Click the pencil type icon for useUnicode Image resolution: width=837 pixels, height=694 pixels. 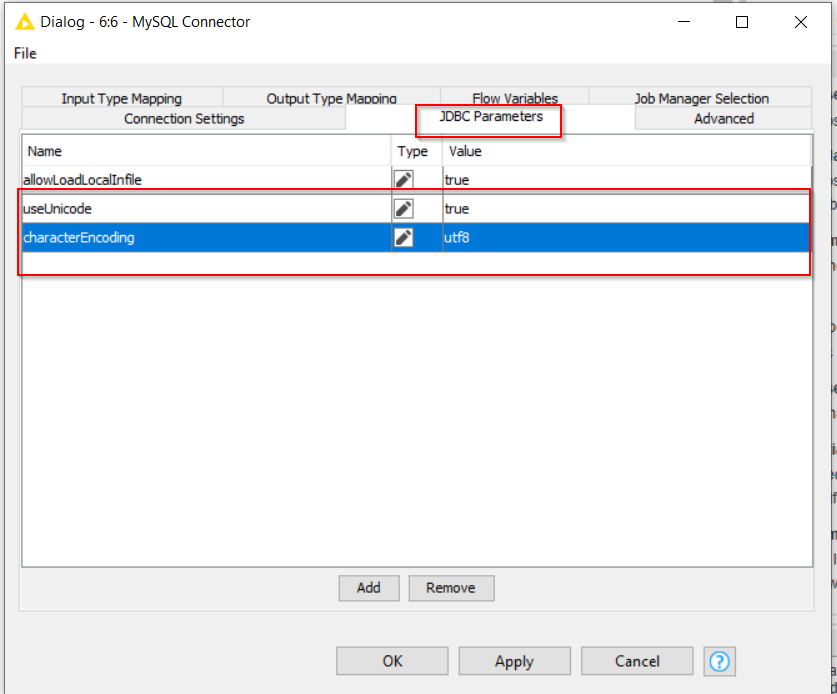click(404, 208)
